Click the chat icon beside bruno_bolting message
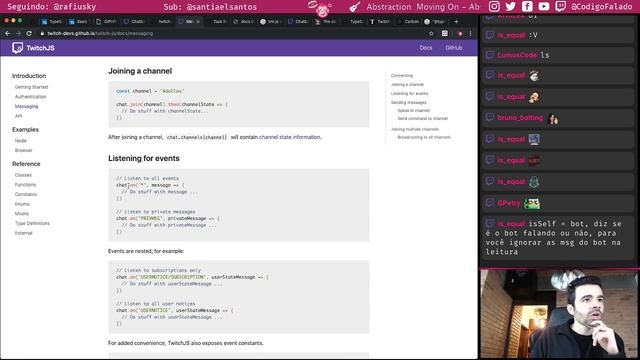 490,118
